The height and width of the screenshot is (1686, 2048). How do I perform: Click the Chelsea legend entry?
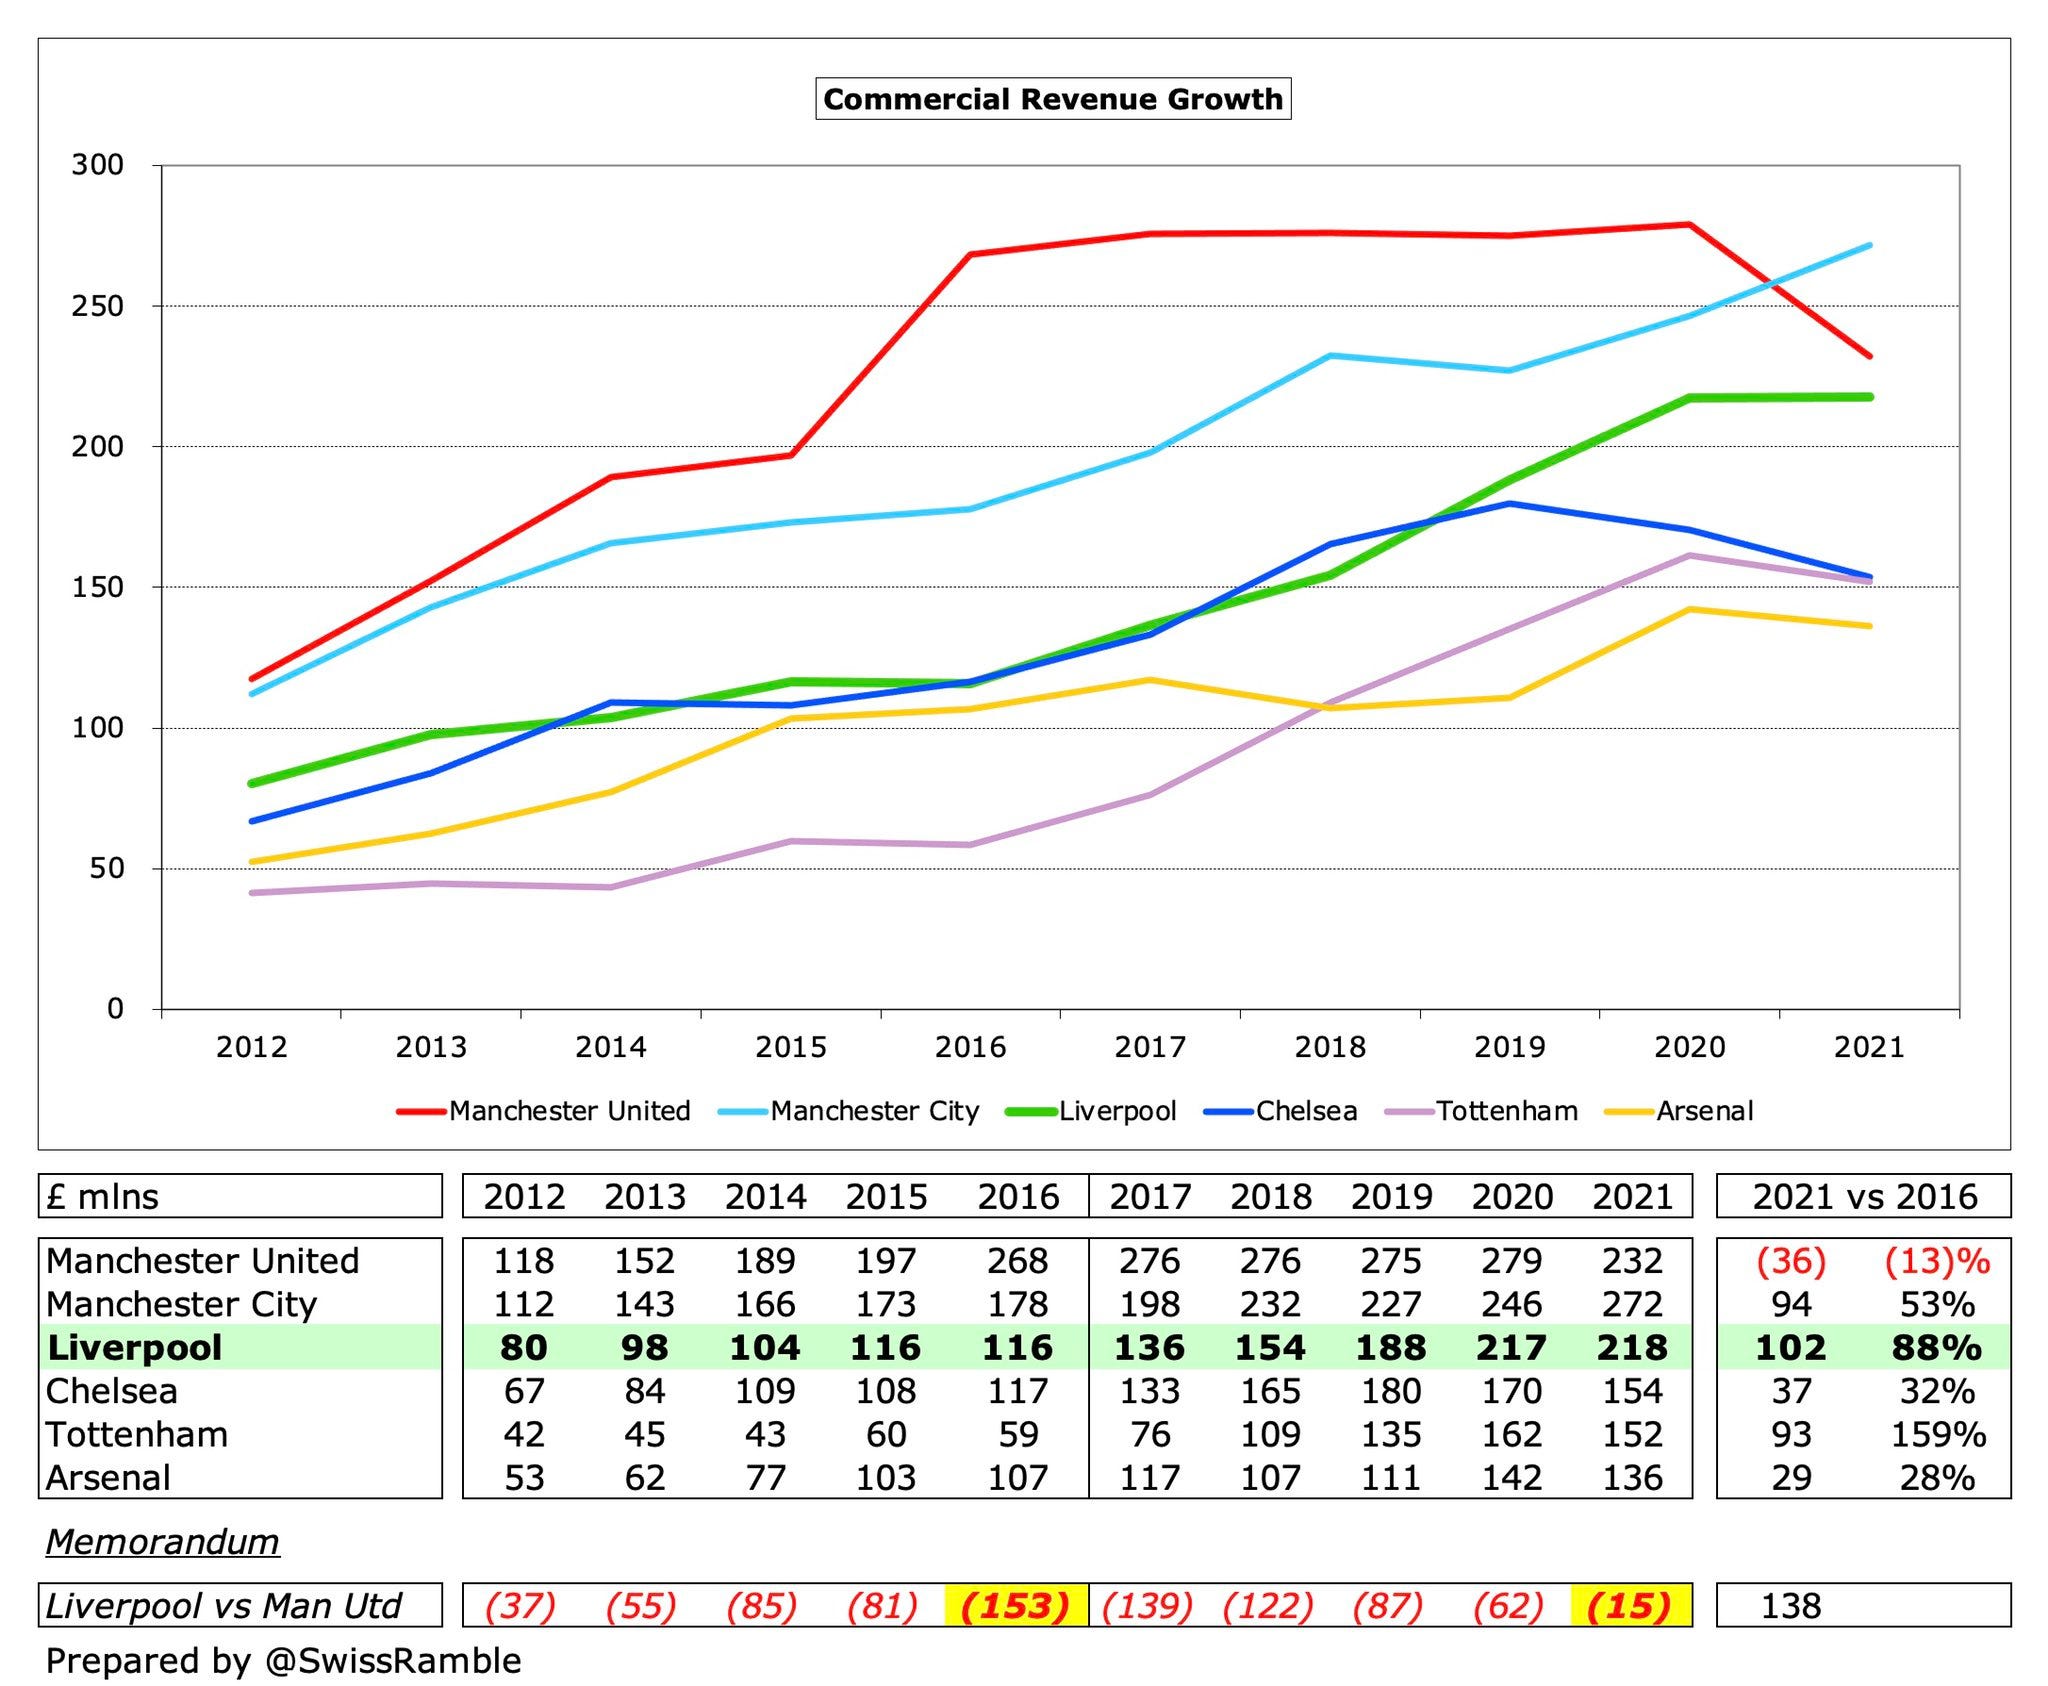1281,1111
